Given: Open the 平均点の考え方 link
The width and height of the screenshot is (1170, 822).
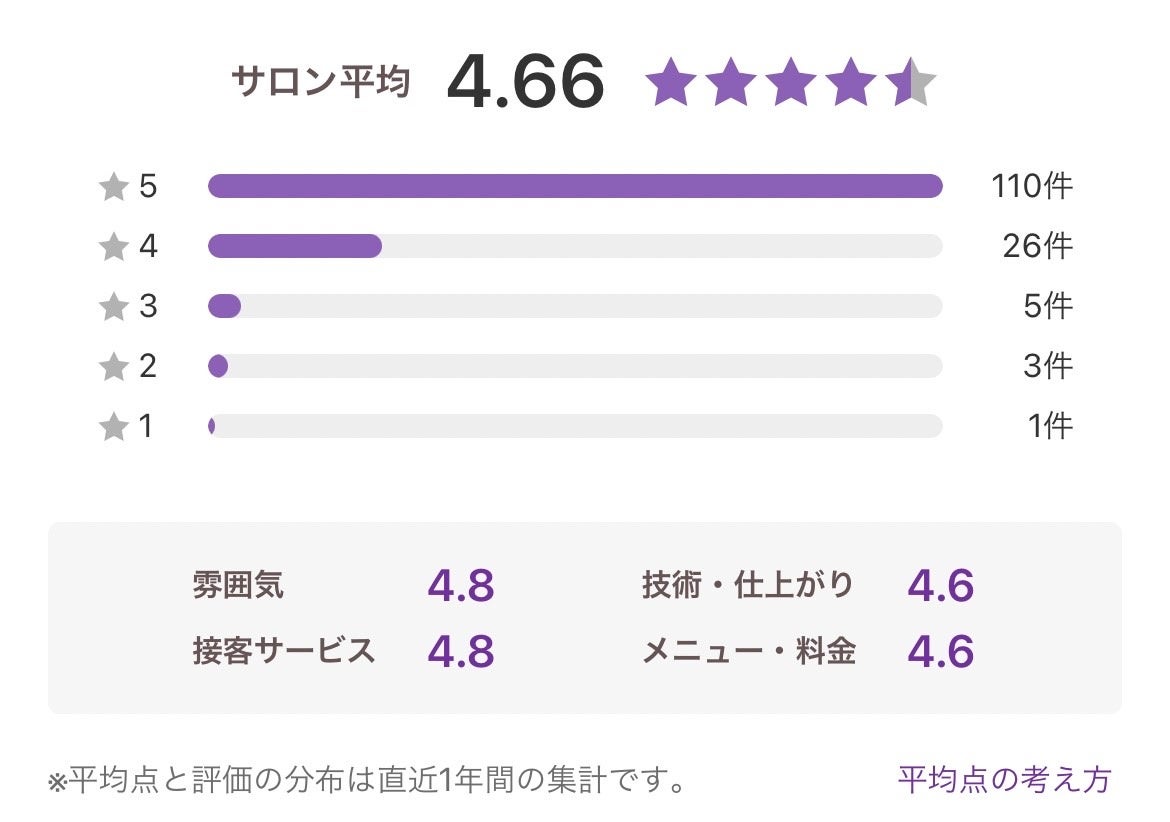Looking at the screenshot, I should (1004, 779).
